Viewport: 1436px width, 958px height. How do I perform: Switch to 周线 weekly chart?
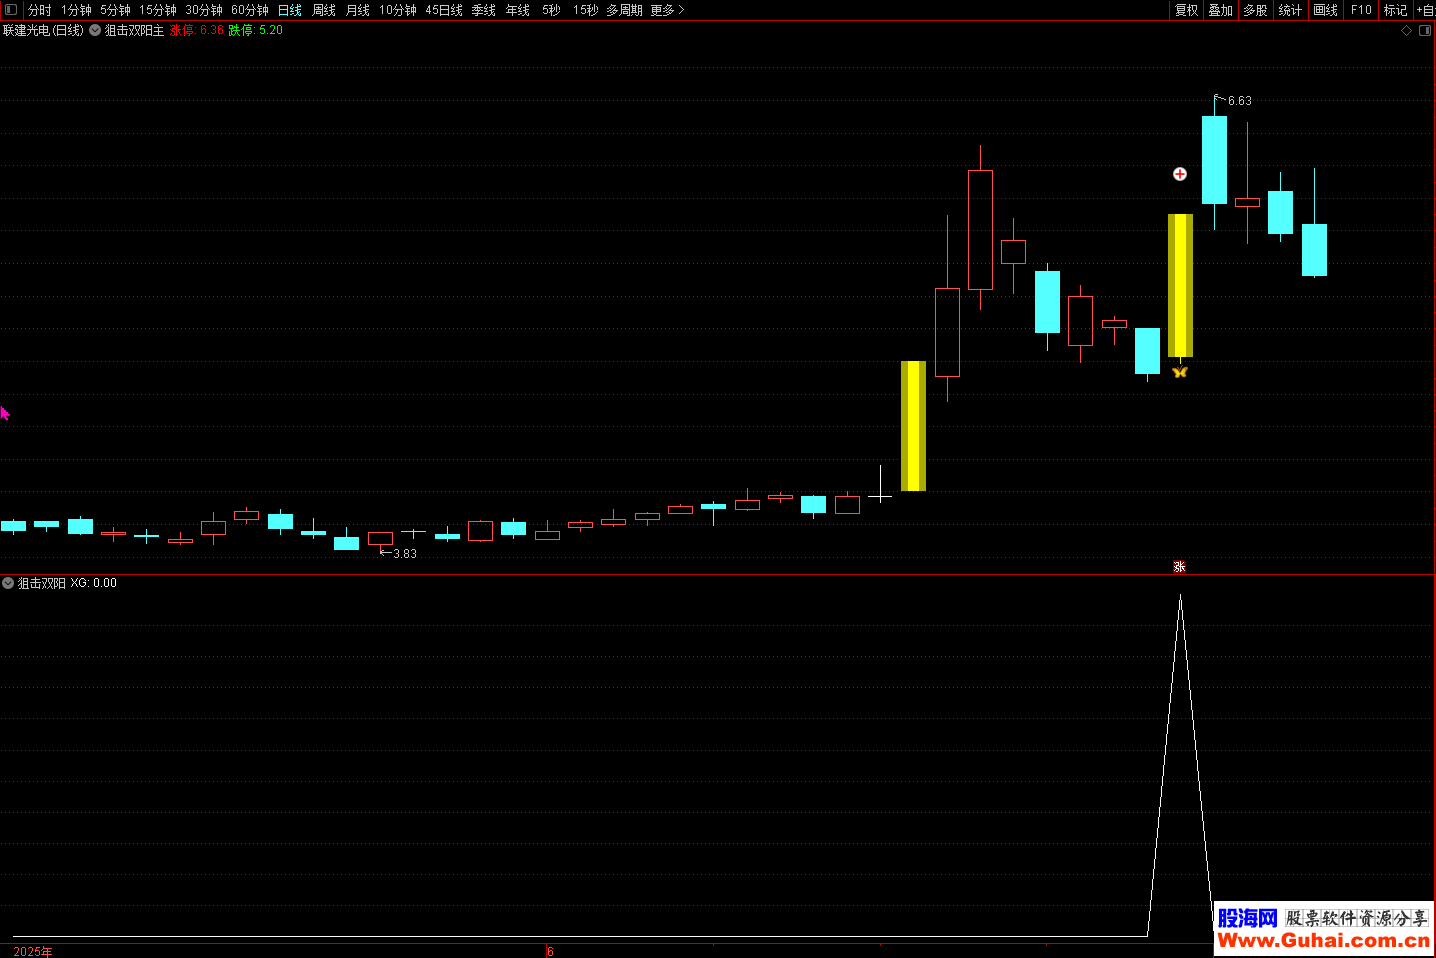tap(324, 10)
